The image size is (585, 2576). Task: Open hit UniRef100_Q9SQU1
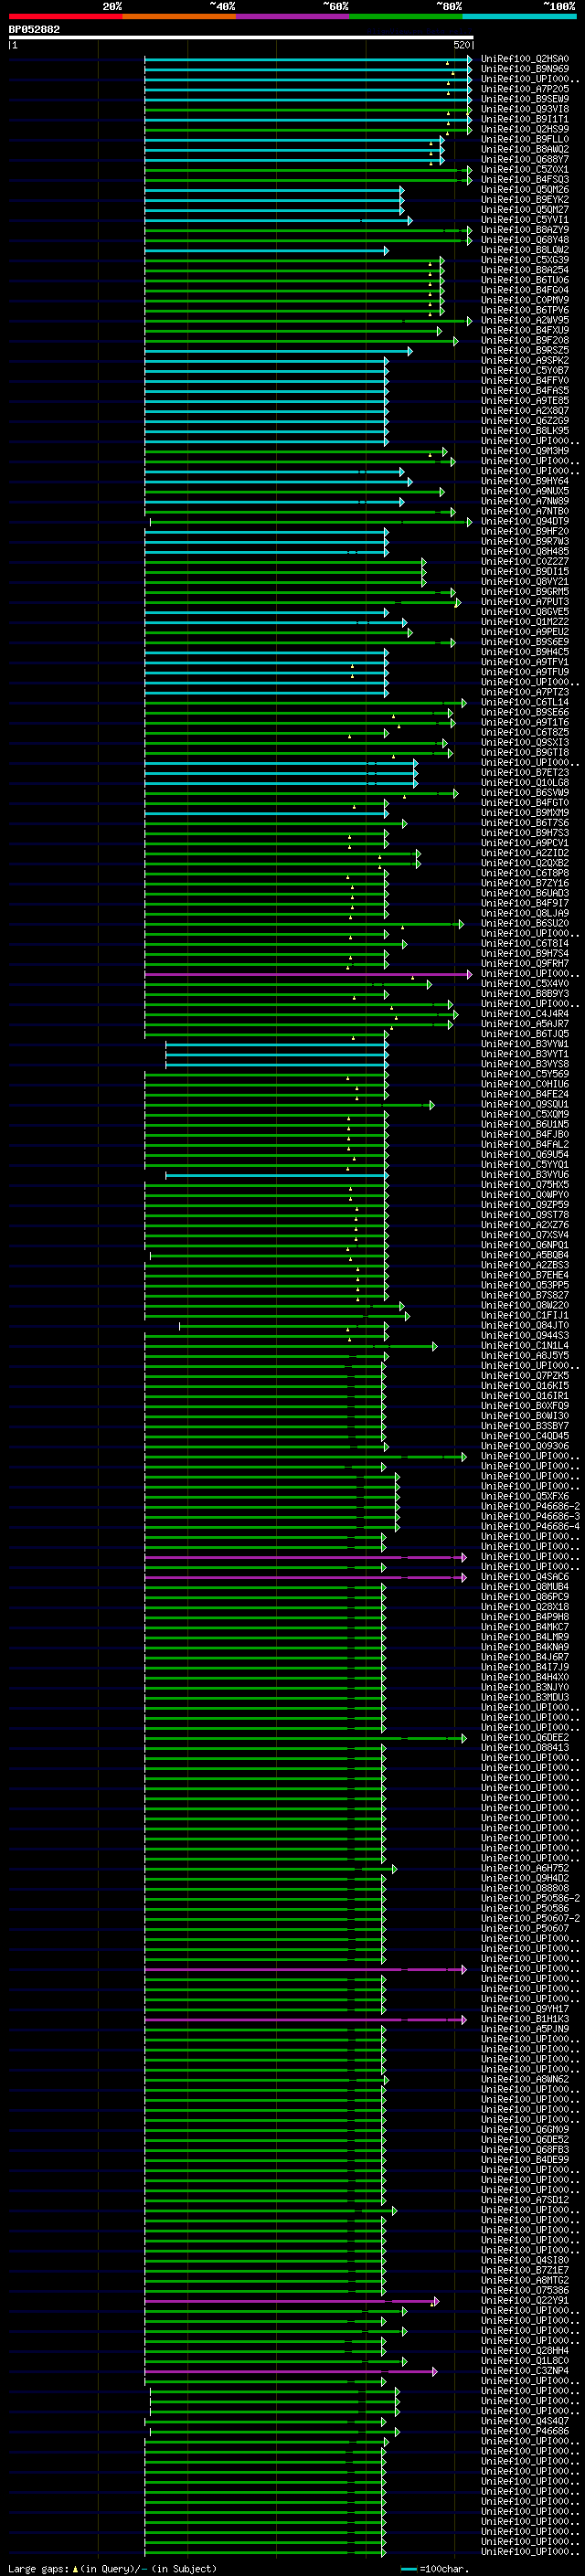(x=525, y=1104)
